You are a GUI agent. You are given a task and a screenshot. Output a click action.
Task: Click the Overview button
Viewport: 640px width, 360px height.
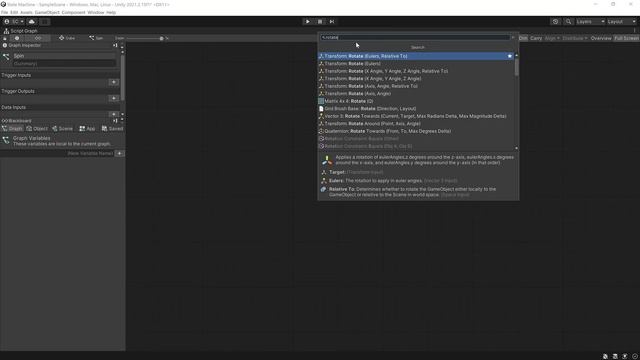point(601,38)
